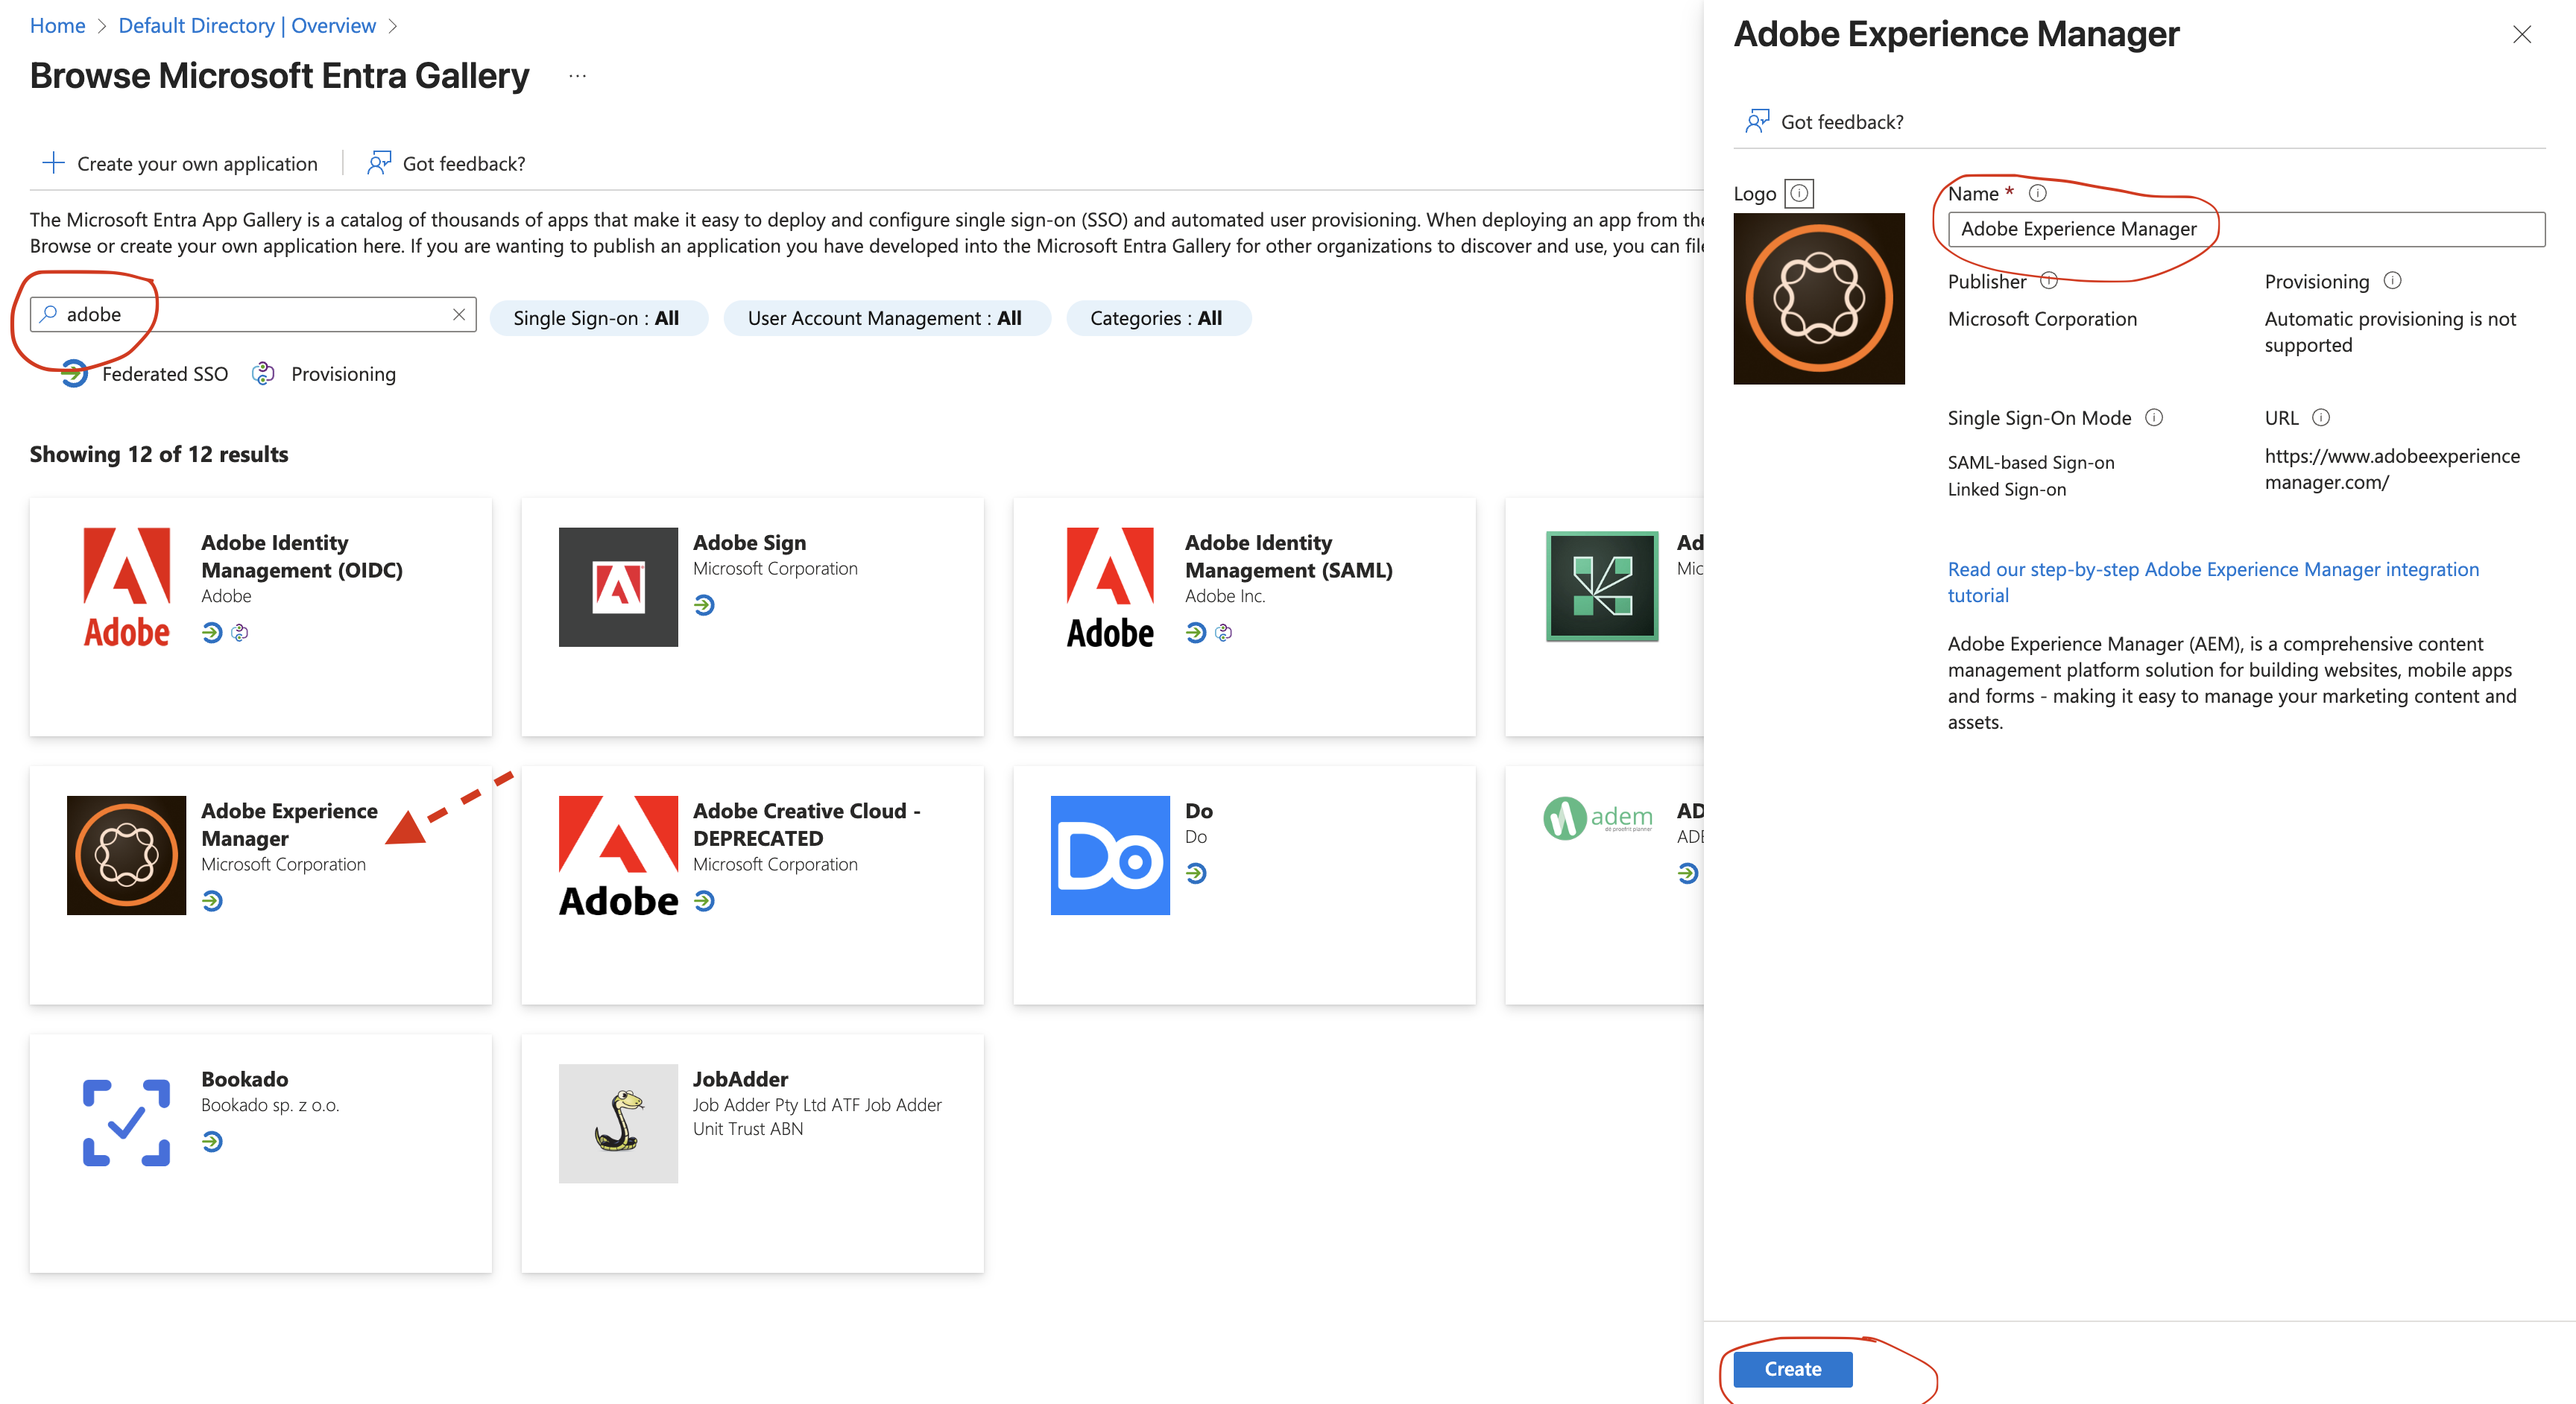
Task: Select the Adobe Experience Manager card title
Action: point(289,824)
